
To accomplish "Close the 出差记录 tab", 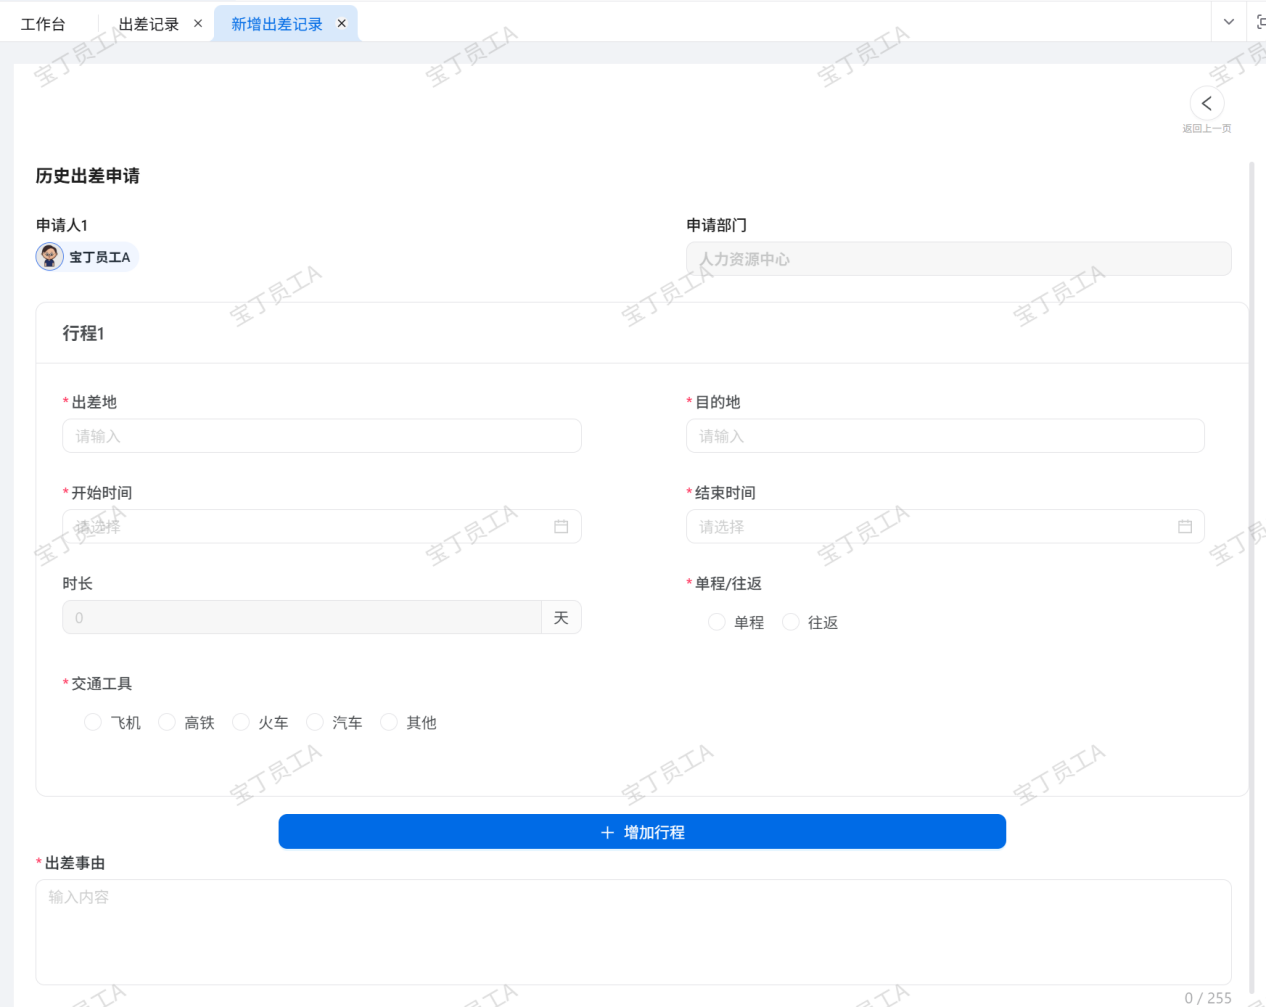I will pos(198,24).
